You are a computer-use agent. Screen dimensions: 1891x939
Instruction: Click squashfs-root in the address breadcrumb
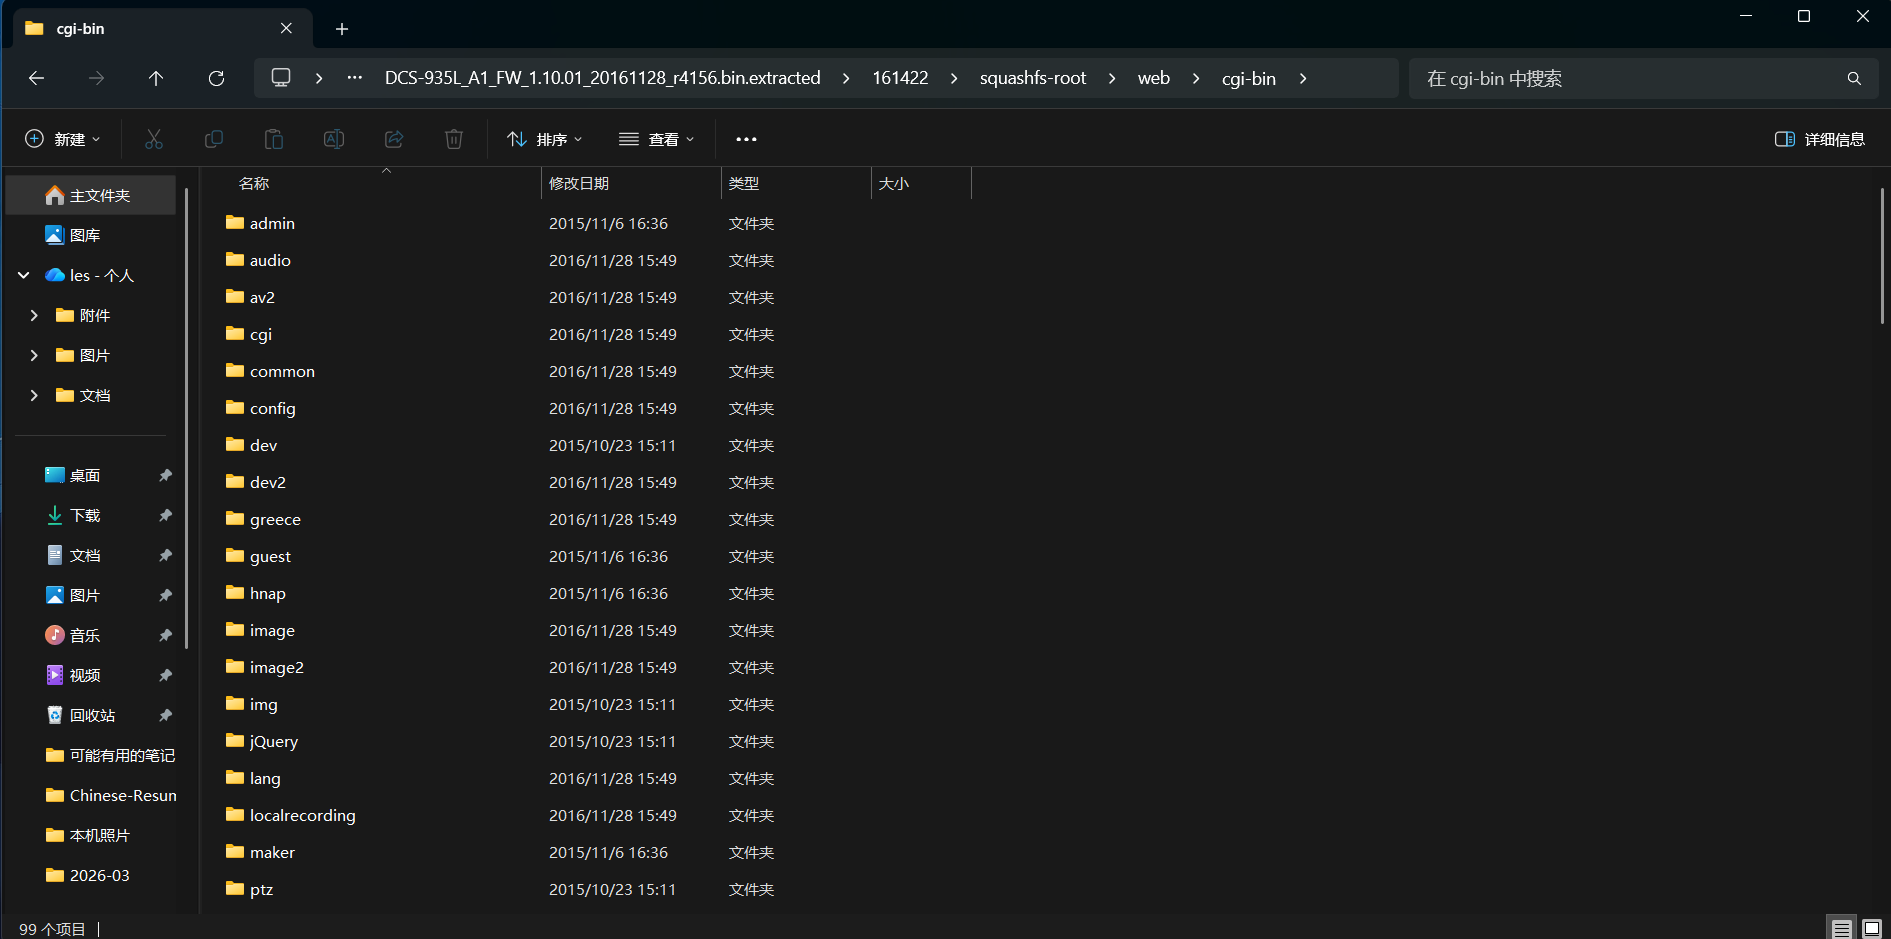(1032, 78)
